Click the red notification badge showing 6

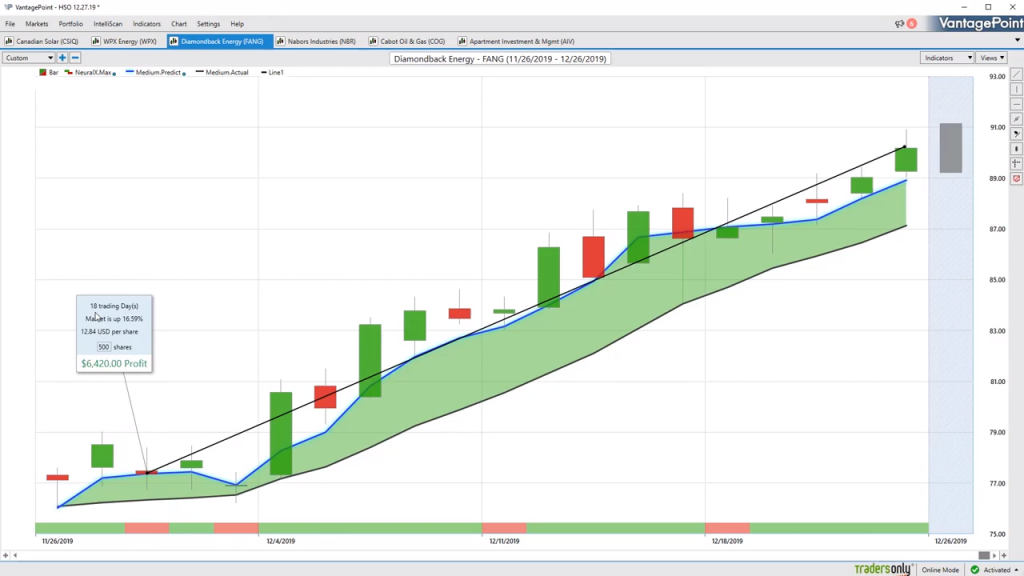(x=912, y=24)
